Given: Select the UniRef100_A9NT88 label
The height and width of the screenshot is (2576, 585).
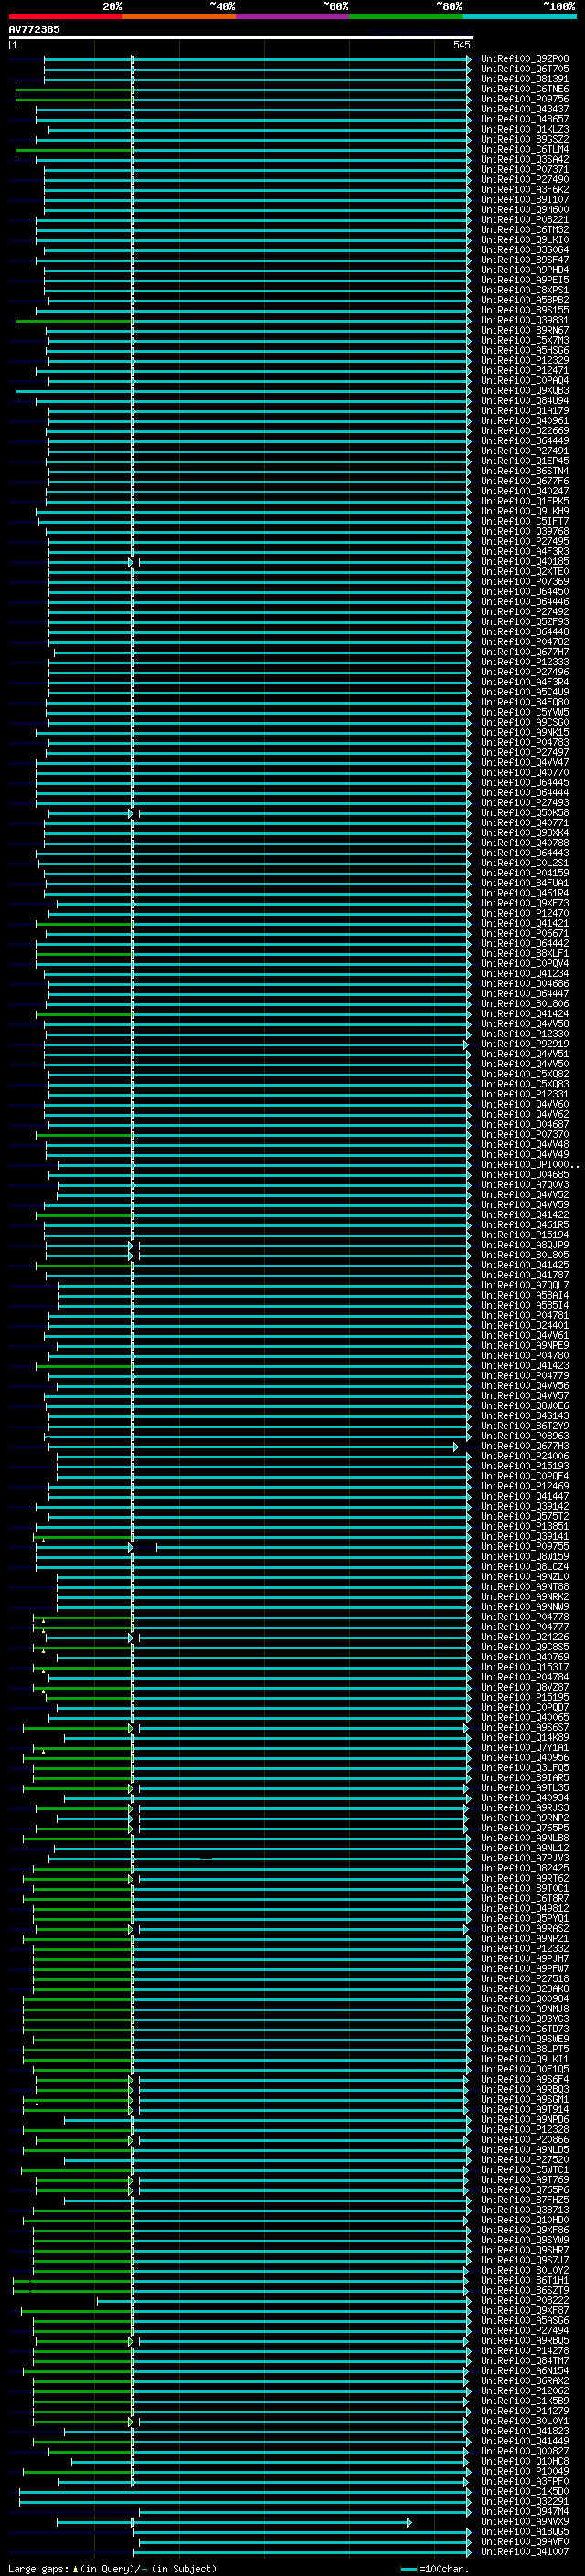Looking at the screenshot, I should tap(525, 1586).
